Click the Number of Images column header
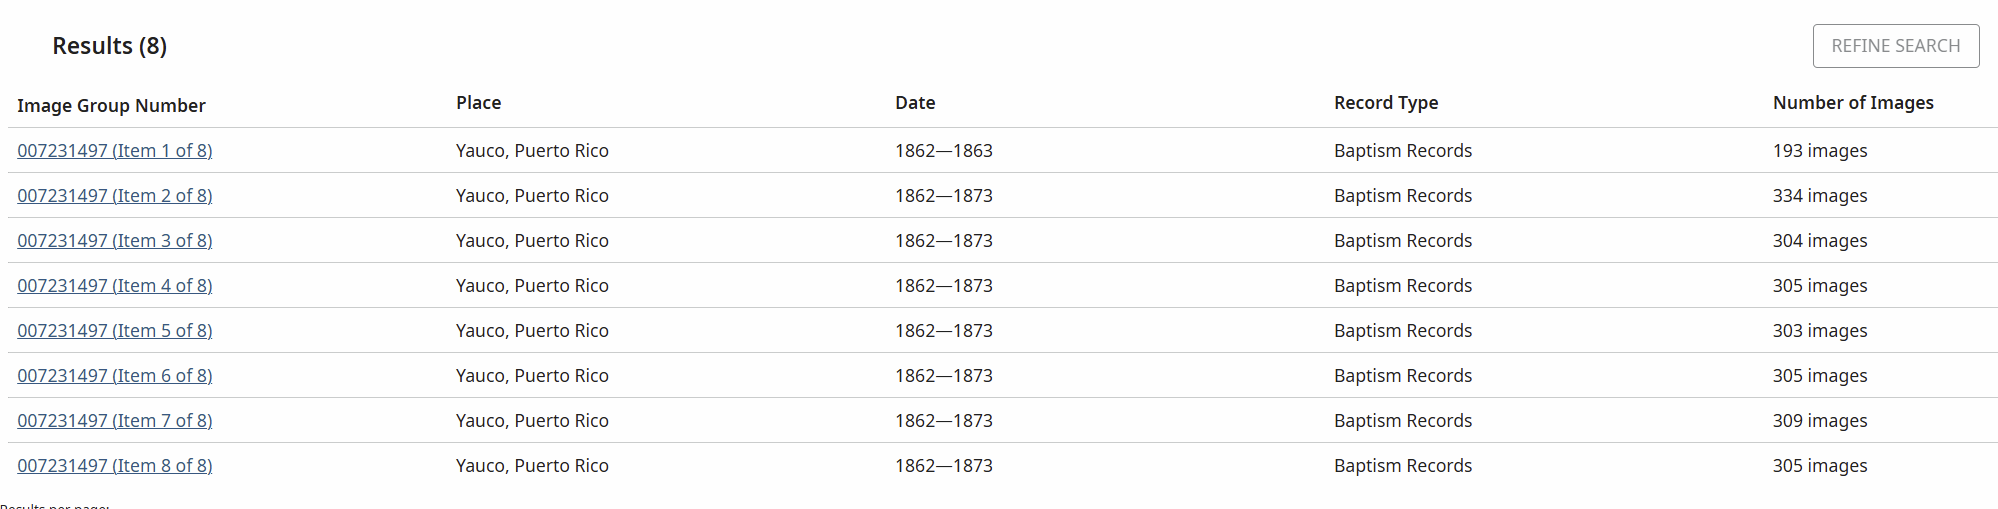 point(1852,103)
